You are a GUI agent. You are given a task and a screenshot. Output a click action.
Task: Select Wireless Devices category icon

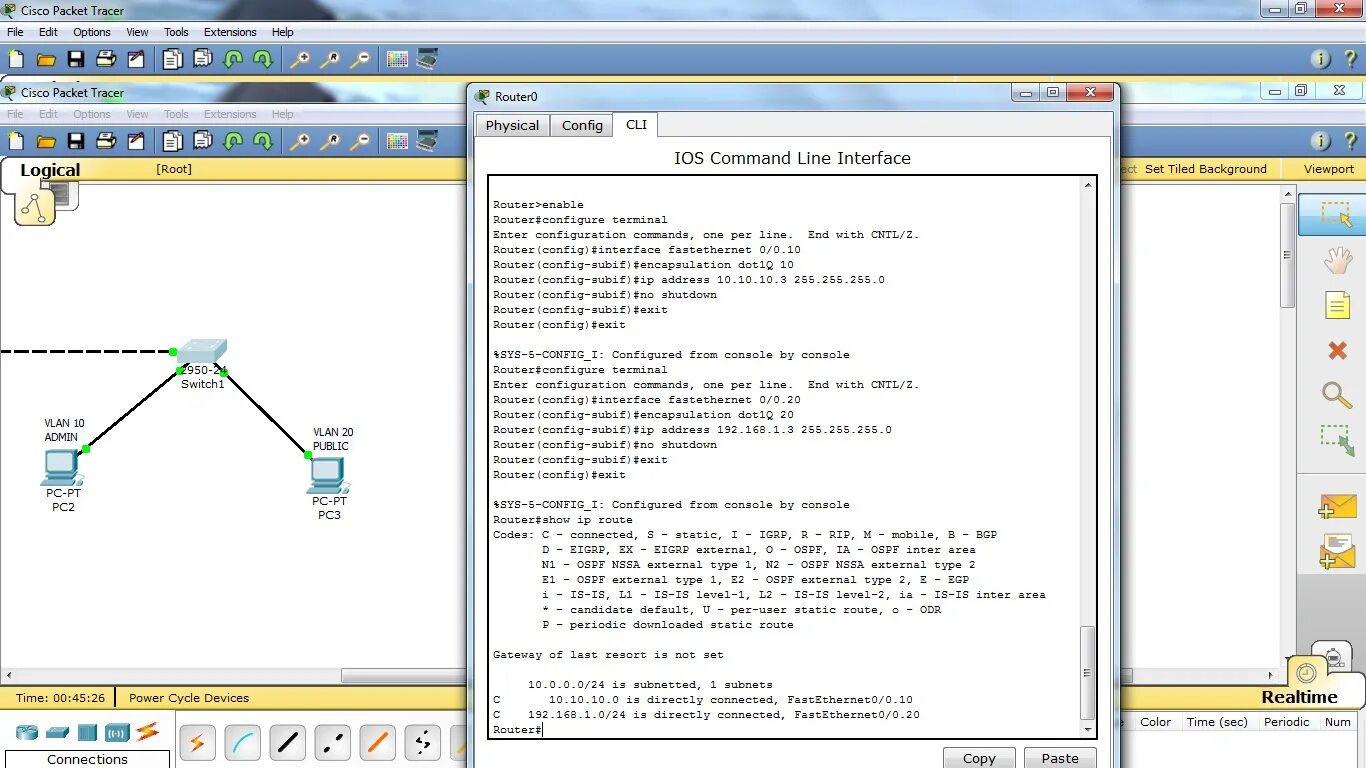point(117,732)
